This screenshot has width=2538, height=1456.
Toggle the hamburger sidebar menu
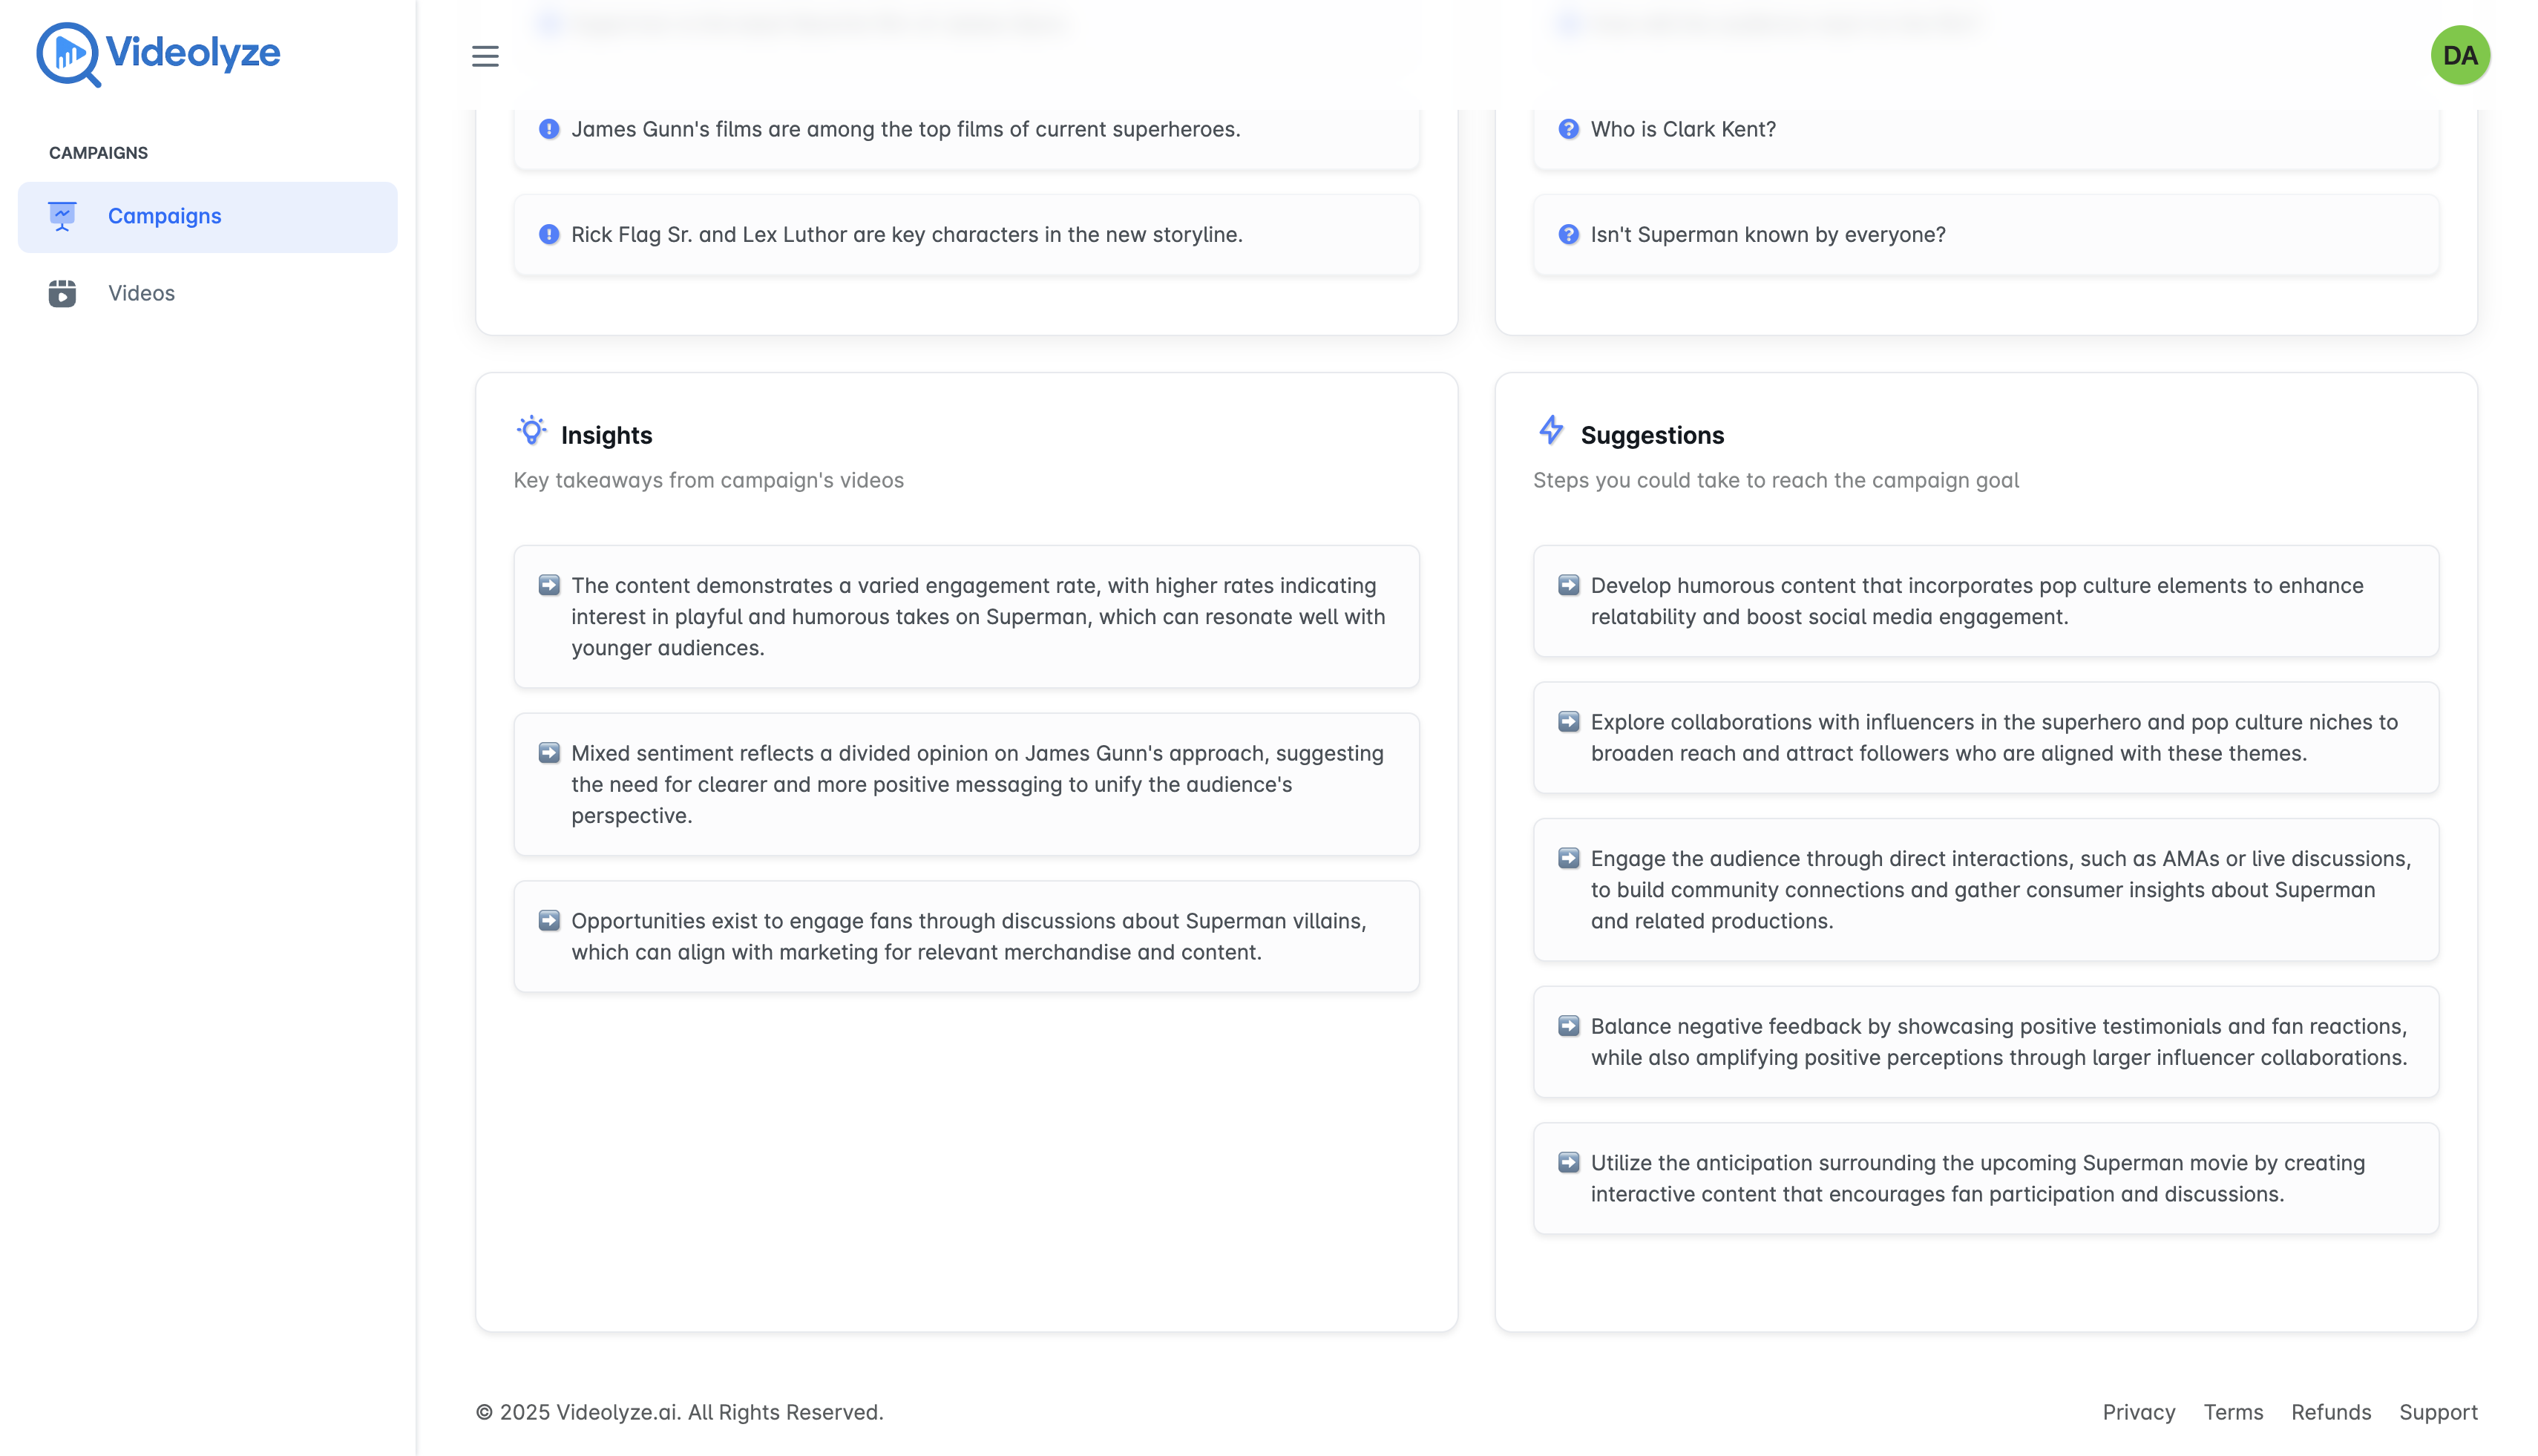click(485, 56)
